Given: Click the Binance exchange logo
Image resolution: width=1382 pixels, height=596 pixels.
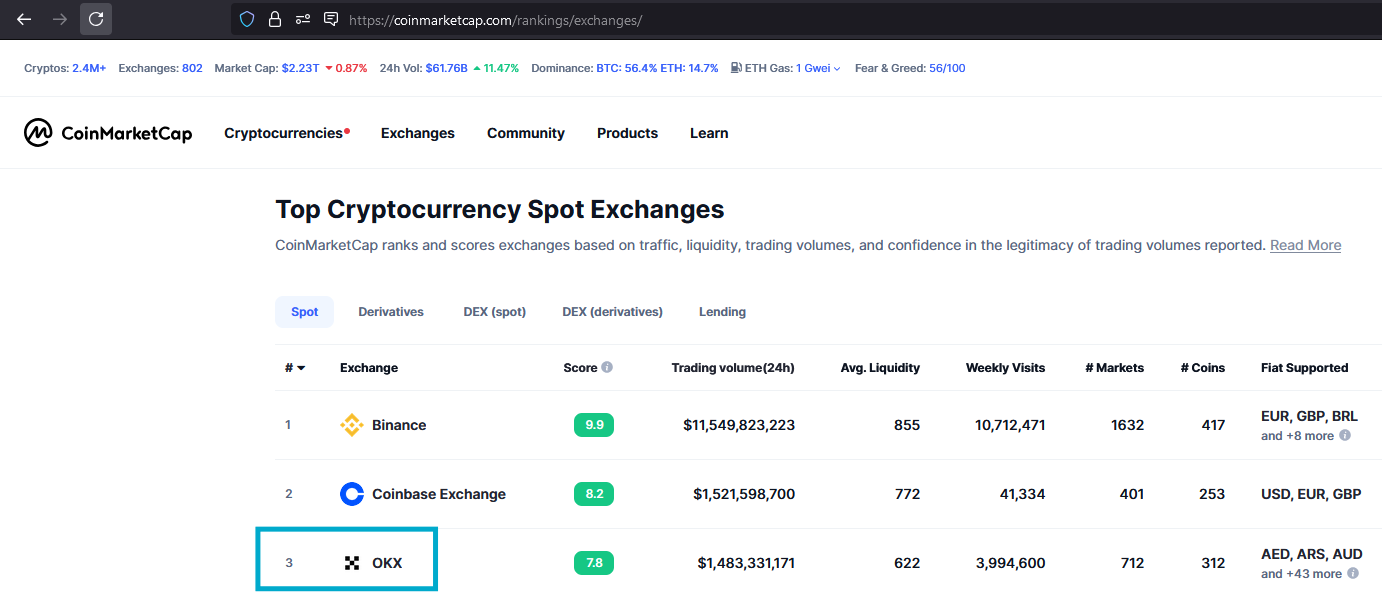Looking at the screenshot, I should coord(352,425).
